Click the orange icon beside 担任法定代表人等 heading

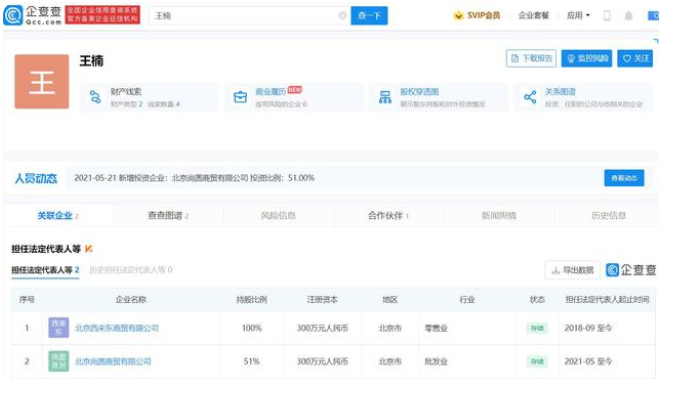click(89, 249)
